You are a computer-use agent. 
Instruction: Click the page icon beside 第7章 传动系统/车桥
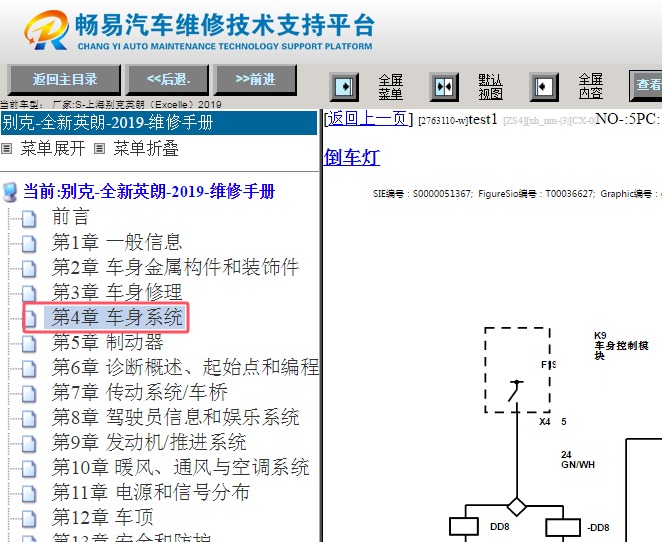(x=29, y=393)
